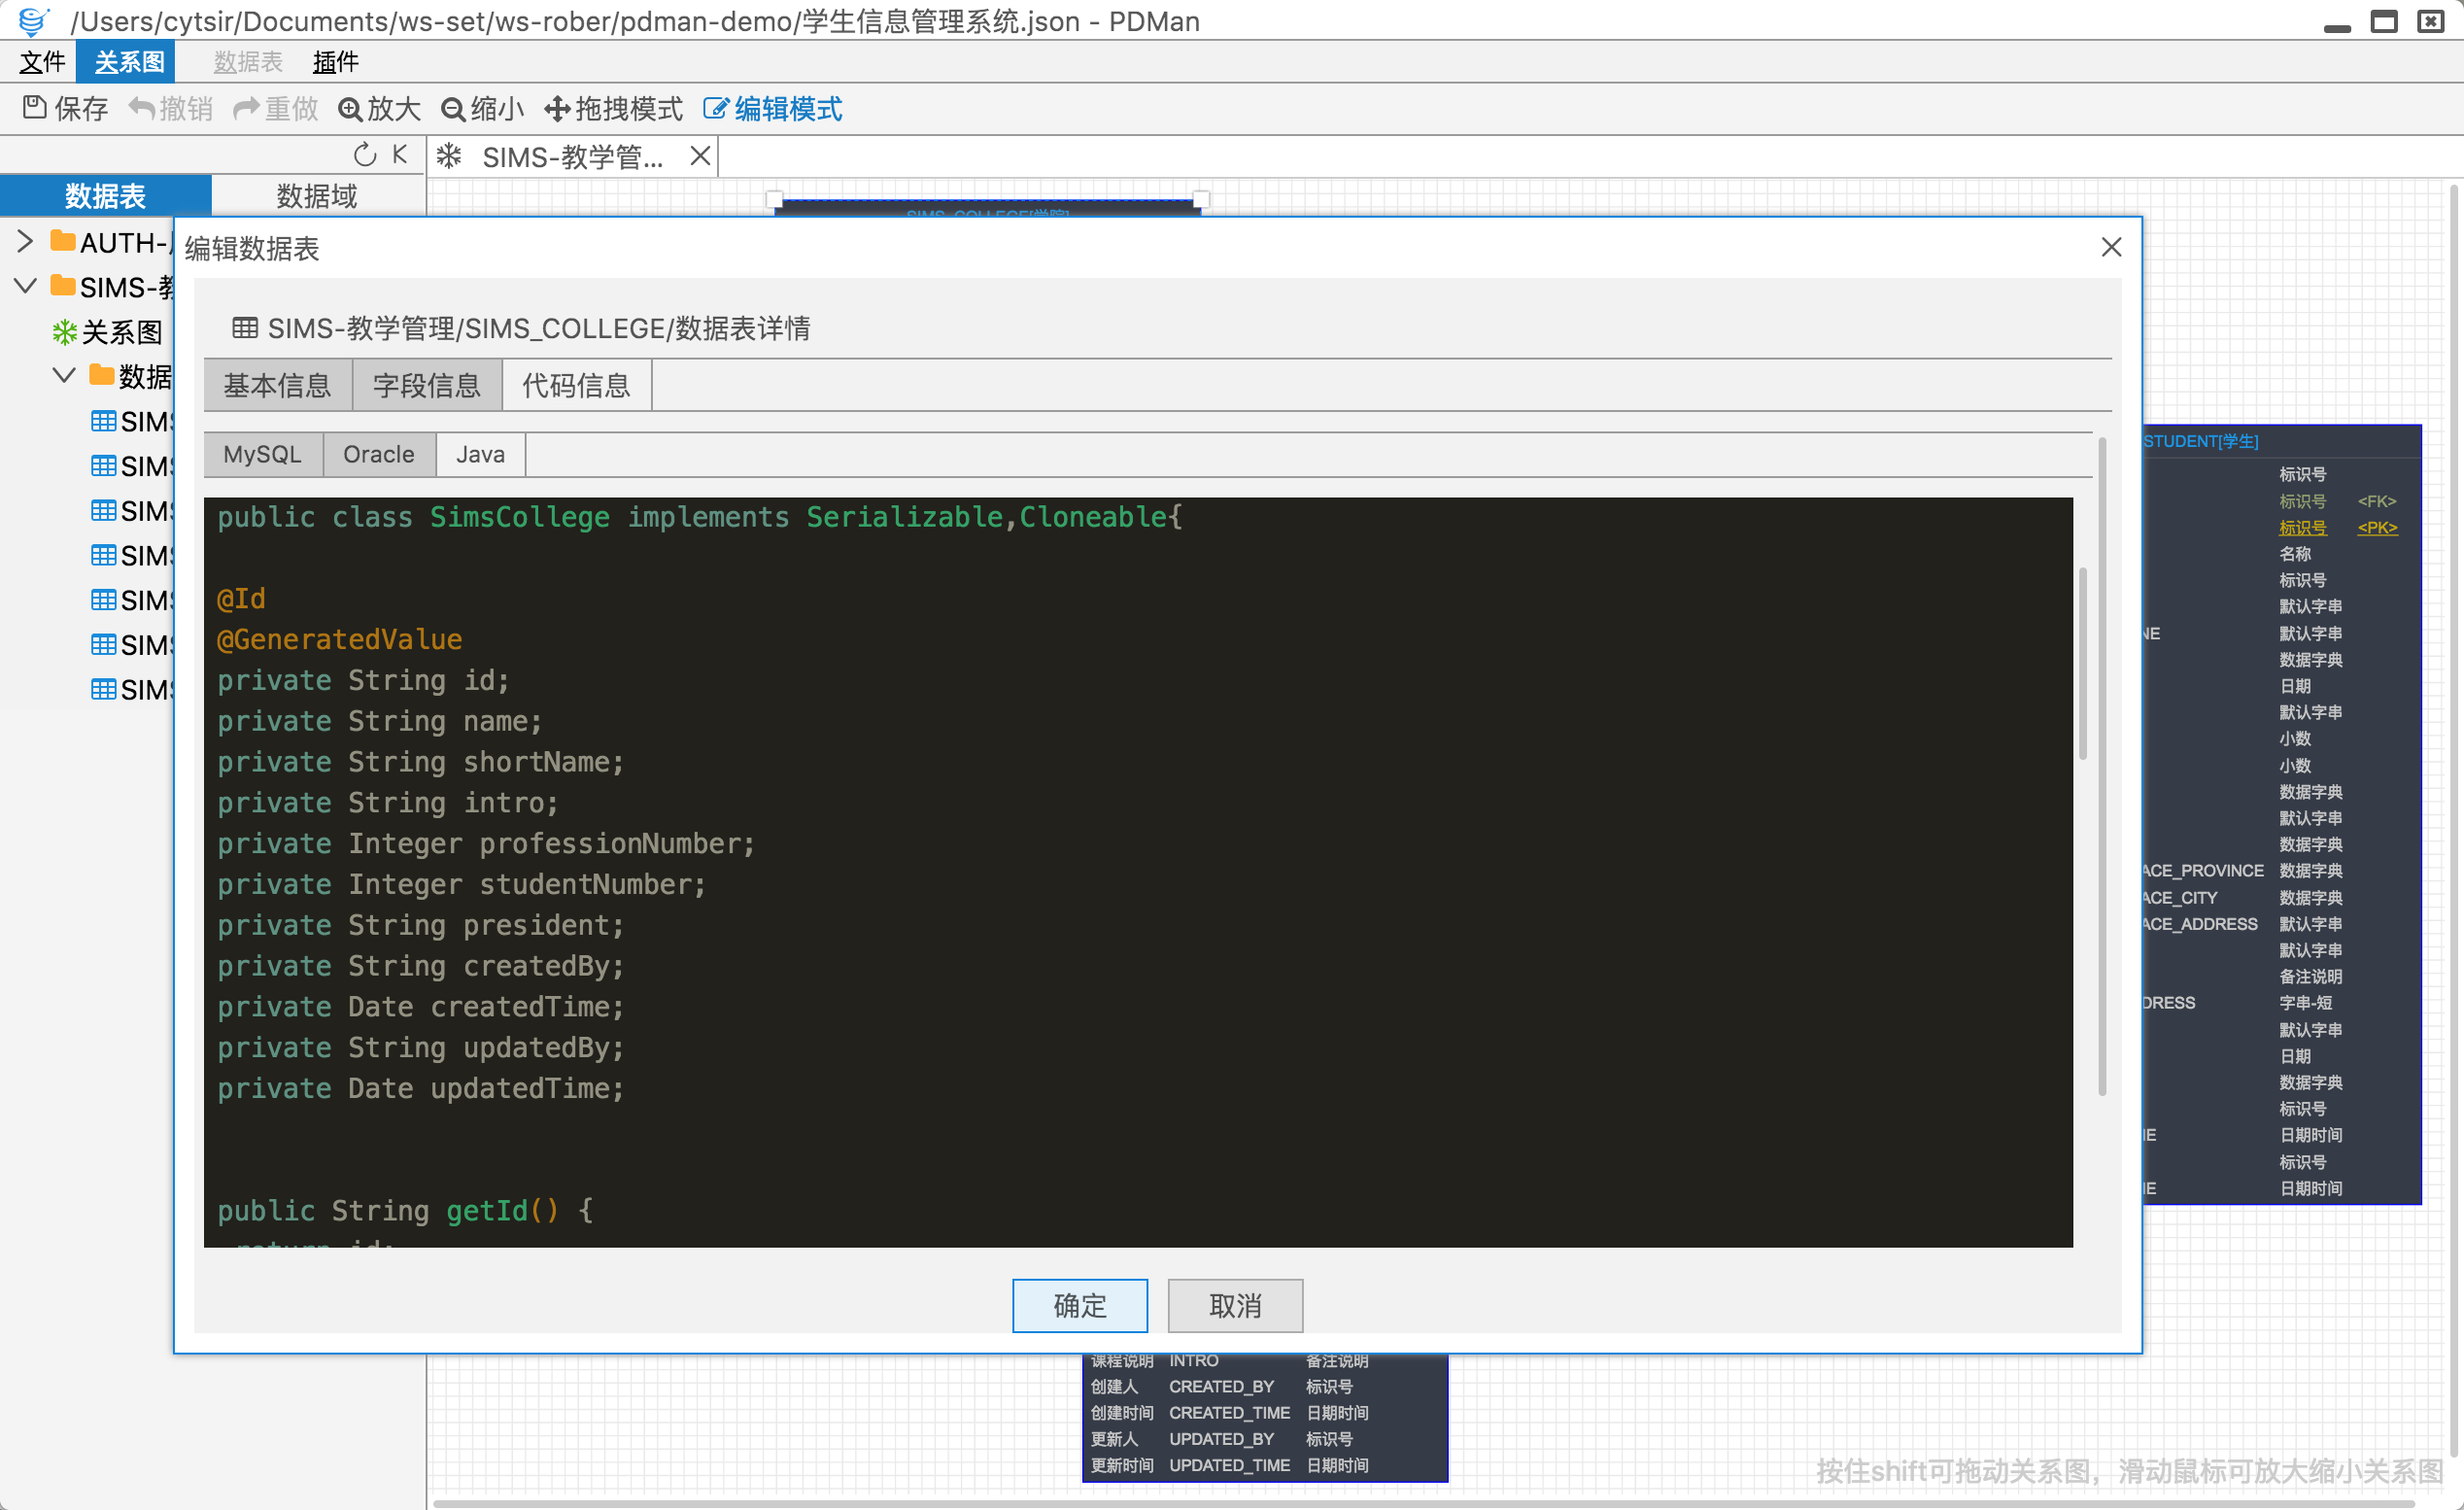Activate drag mode (拖拽模式) icon
Viewport: 2464px width, 1510px height.
click(x=557, y=110)
